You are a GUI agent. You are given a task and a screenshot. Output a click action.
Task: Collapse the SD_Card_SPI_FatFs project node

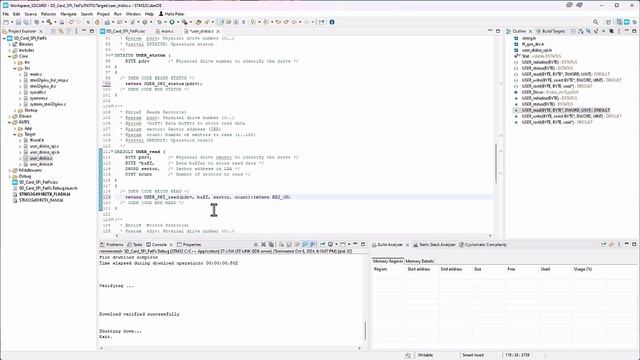pos(4,38)
